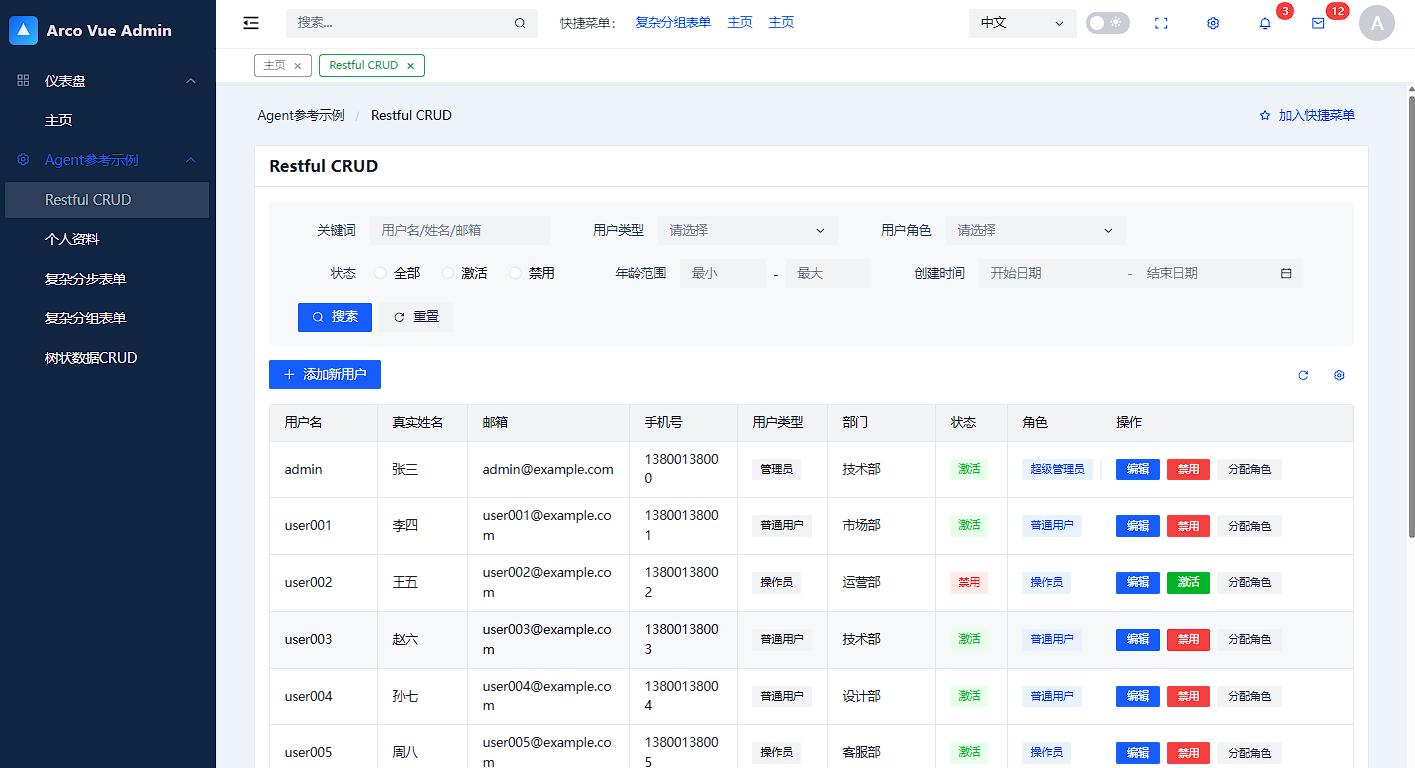Open the page settings gear icon
The height and width of the screenshot is (768, 1415).
pos(1212,22)
